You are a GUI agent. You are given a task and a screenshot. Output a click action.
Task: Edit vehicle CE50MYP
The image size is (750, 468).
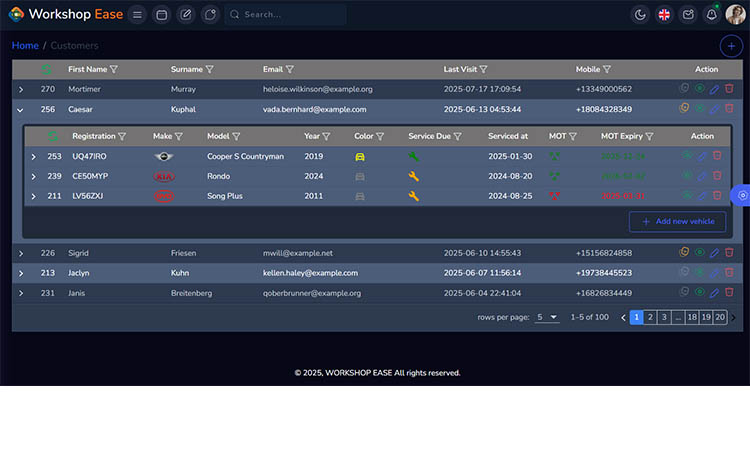tap(702, 176)
